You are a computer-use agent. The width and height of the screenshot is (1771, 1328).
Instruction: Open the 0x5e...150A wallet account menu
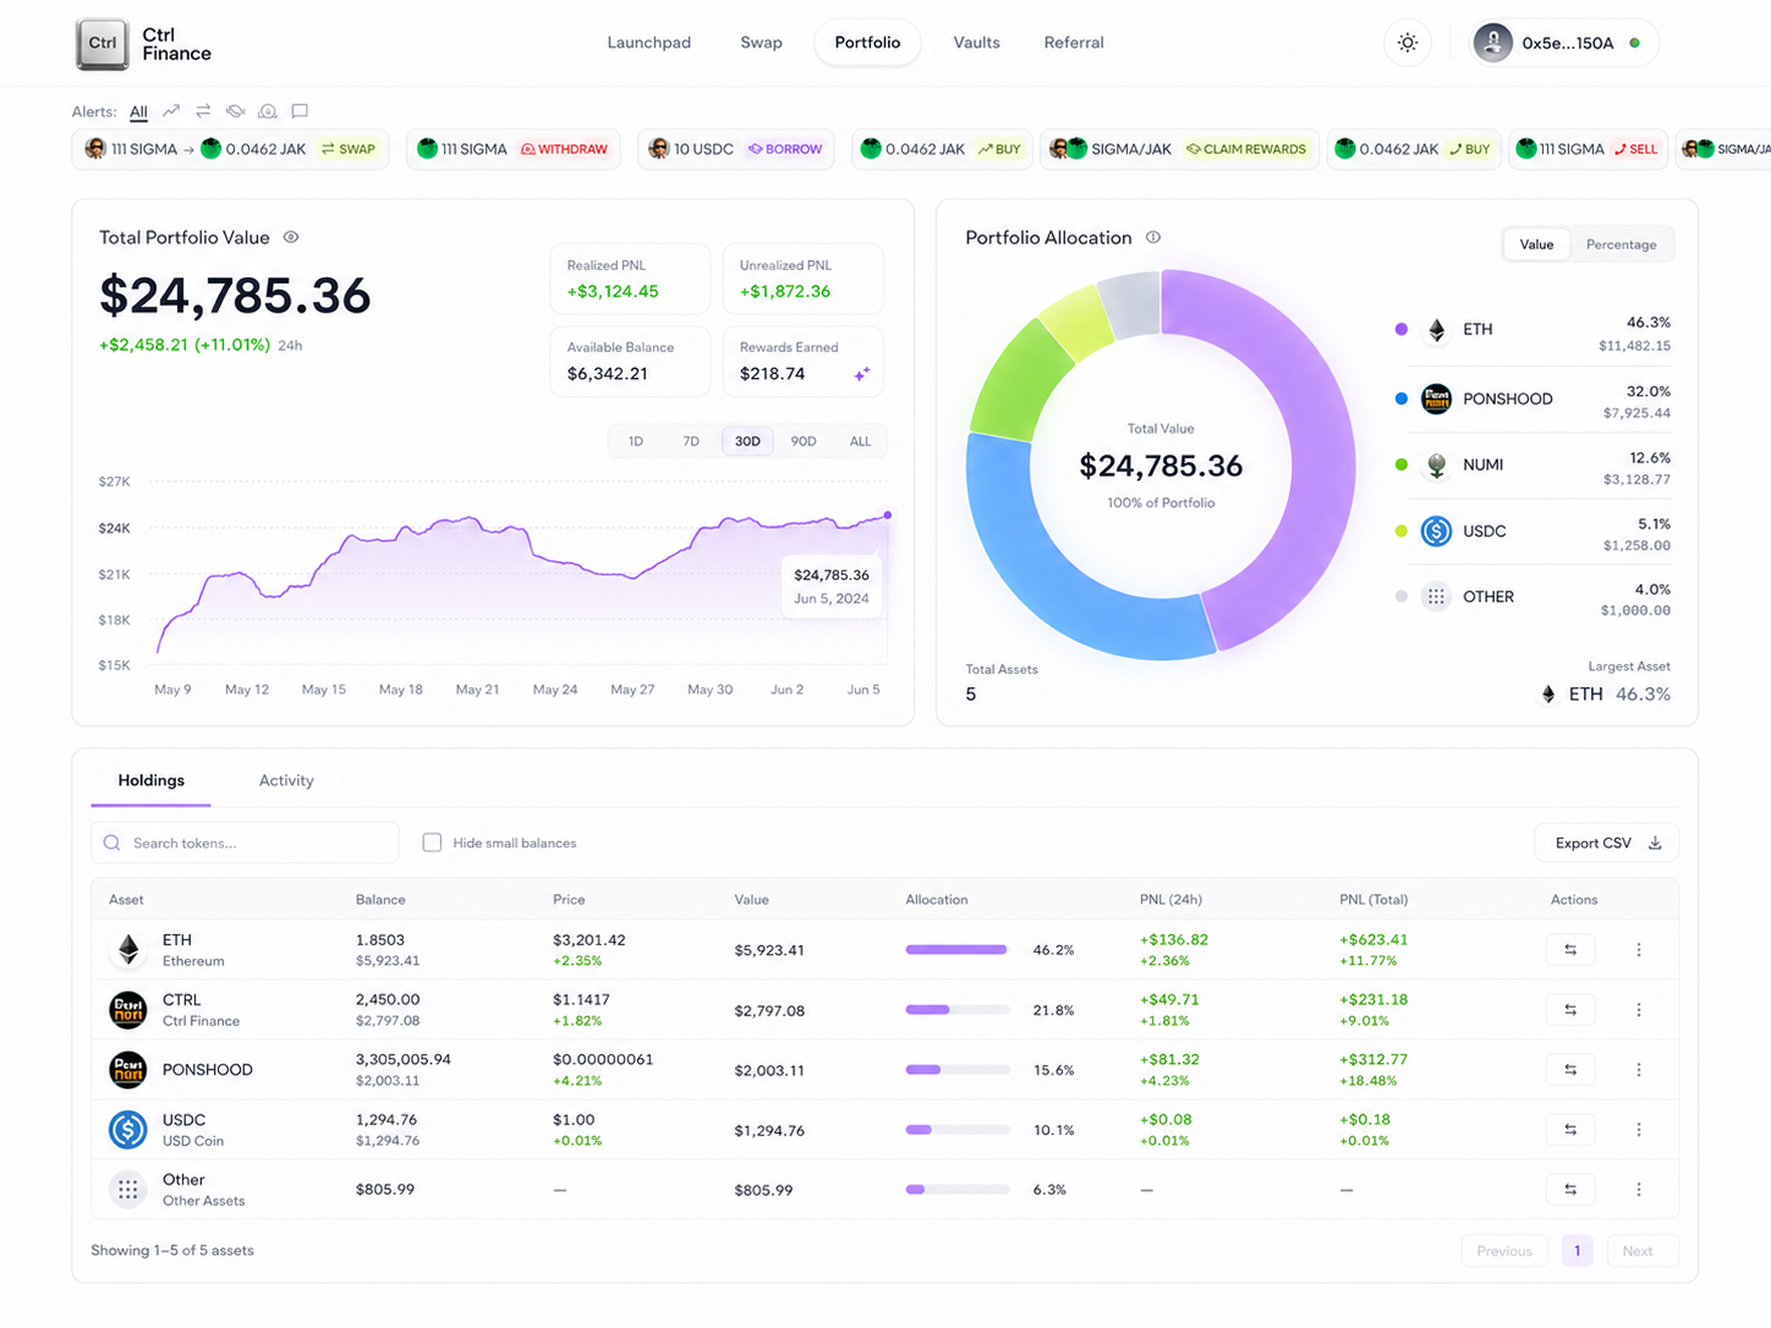tap(1563, 43)
